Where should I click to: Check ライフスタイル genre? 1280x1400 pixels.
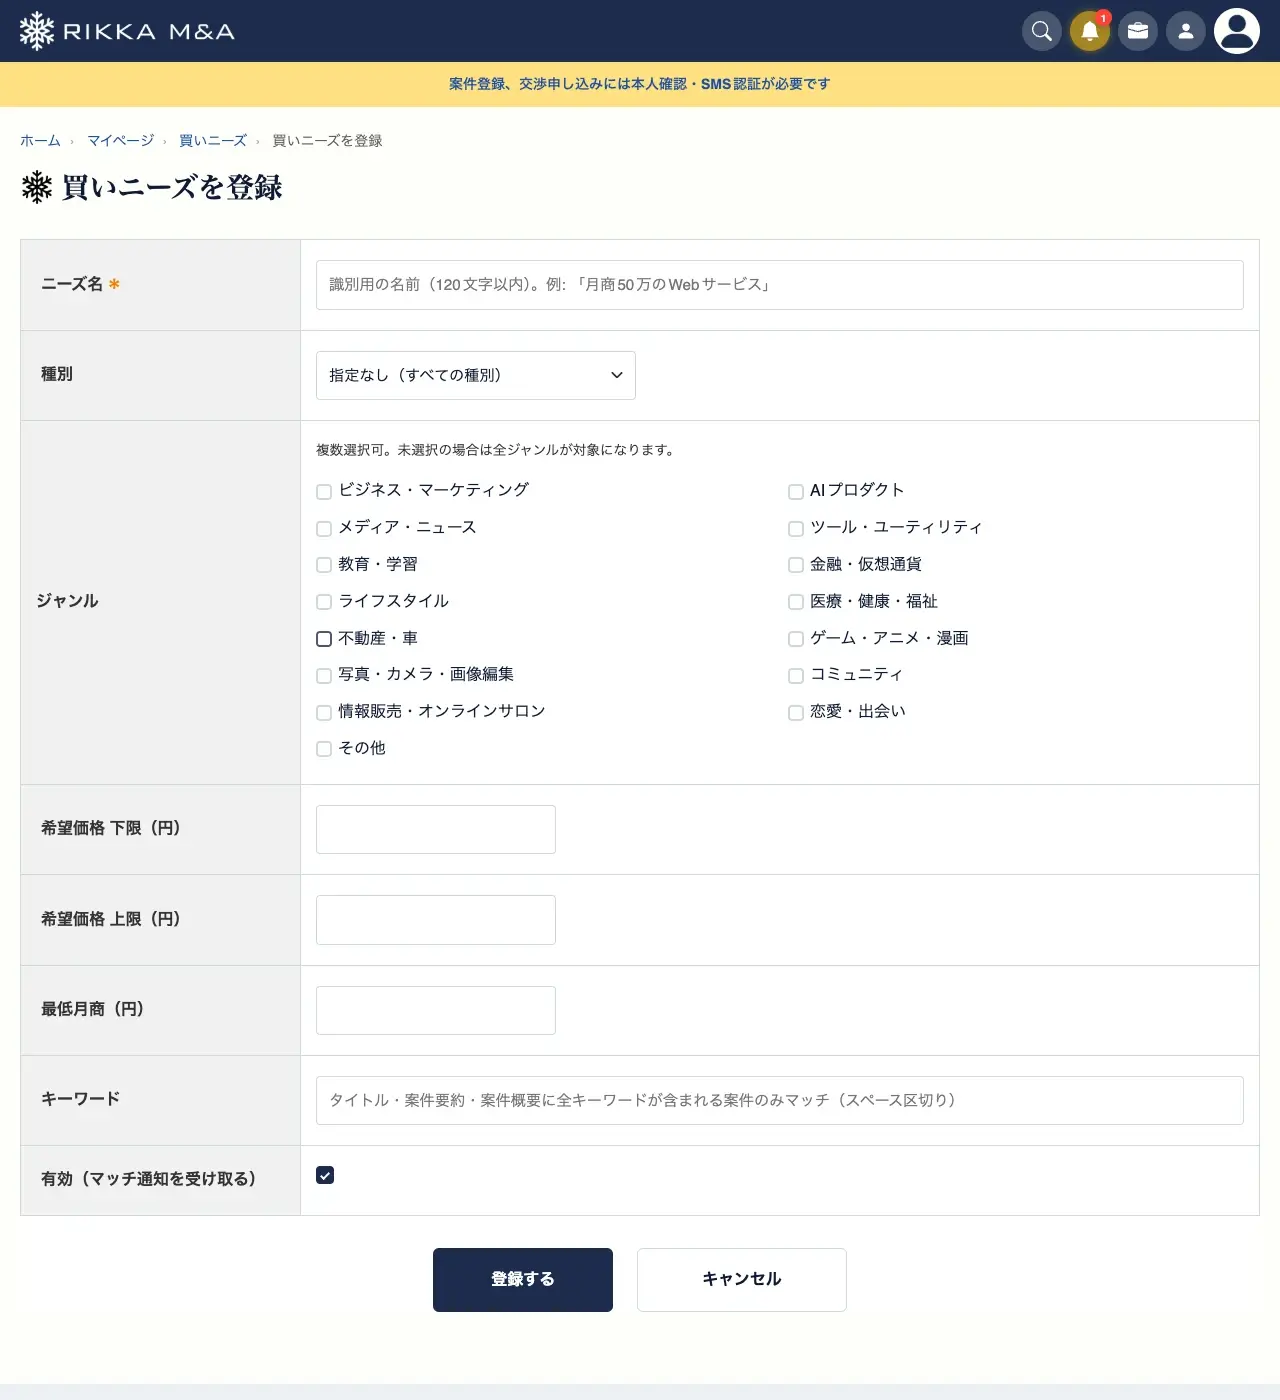pos(324,602)
